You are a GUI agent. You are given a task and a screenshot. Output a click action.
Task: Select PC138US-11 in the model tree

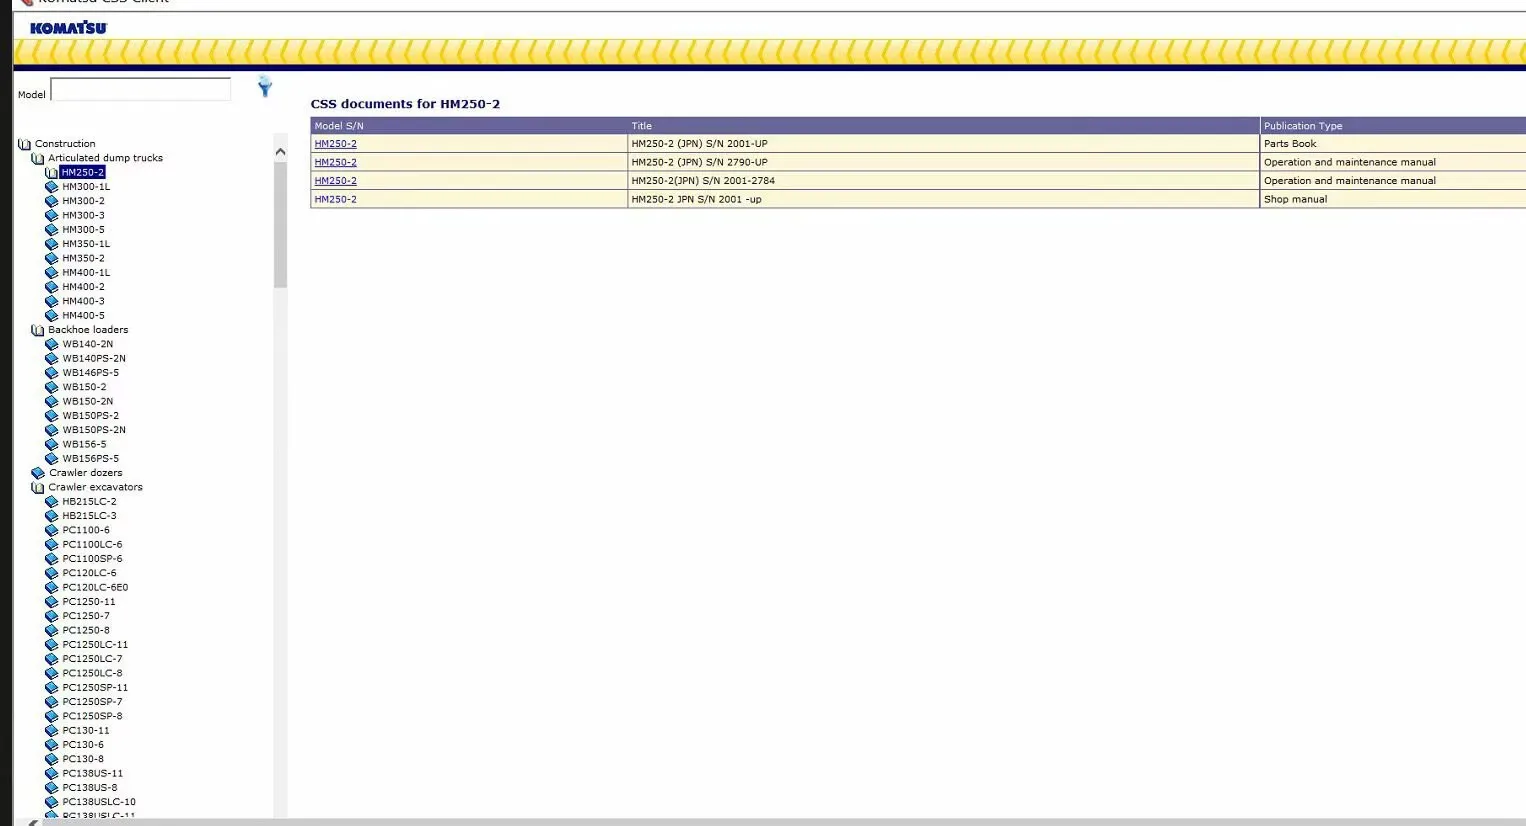click(92, 774)
